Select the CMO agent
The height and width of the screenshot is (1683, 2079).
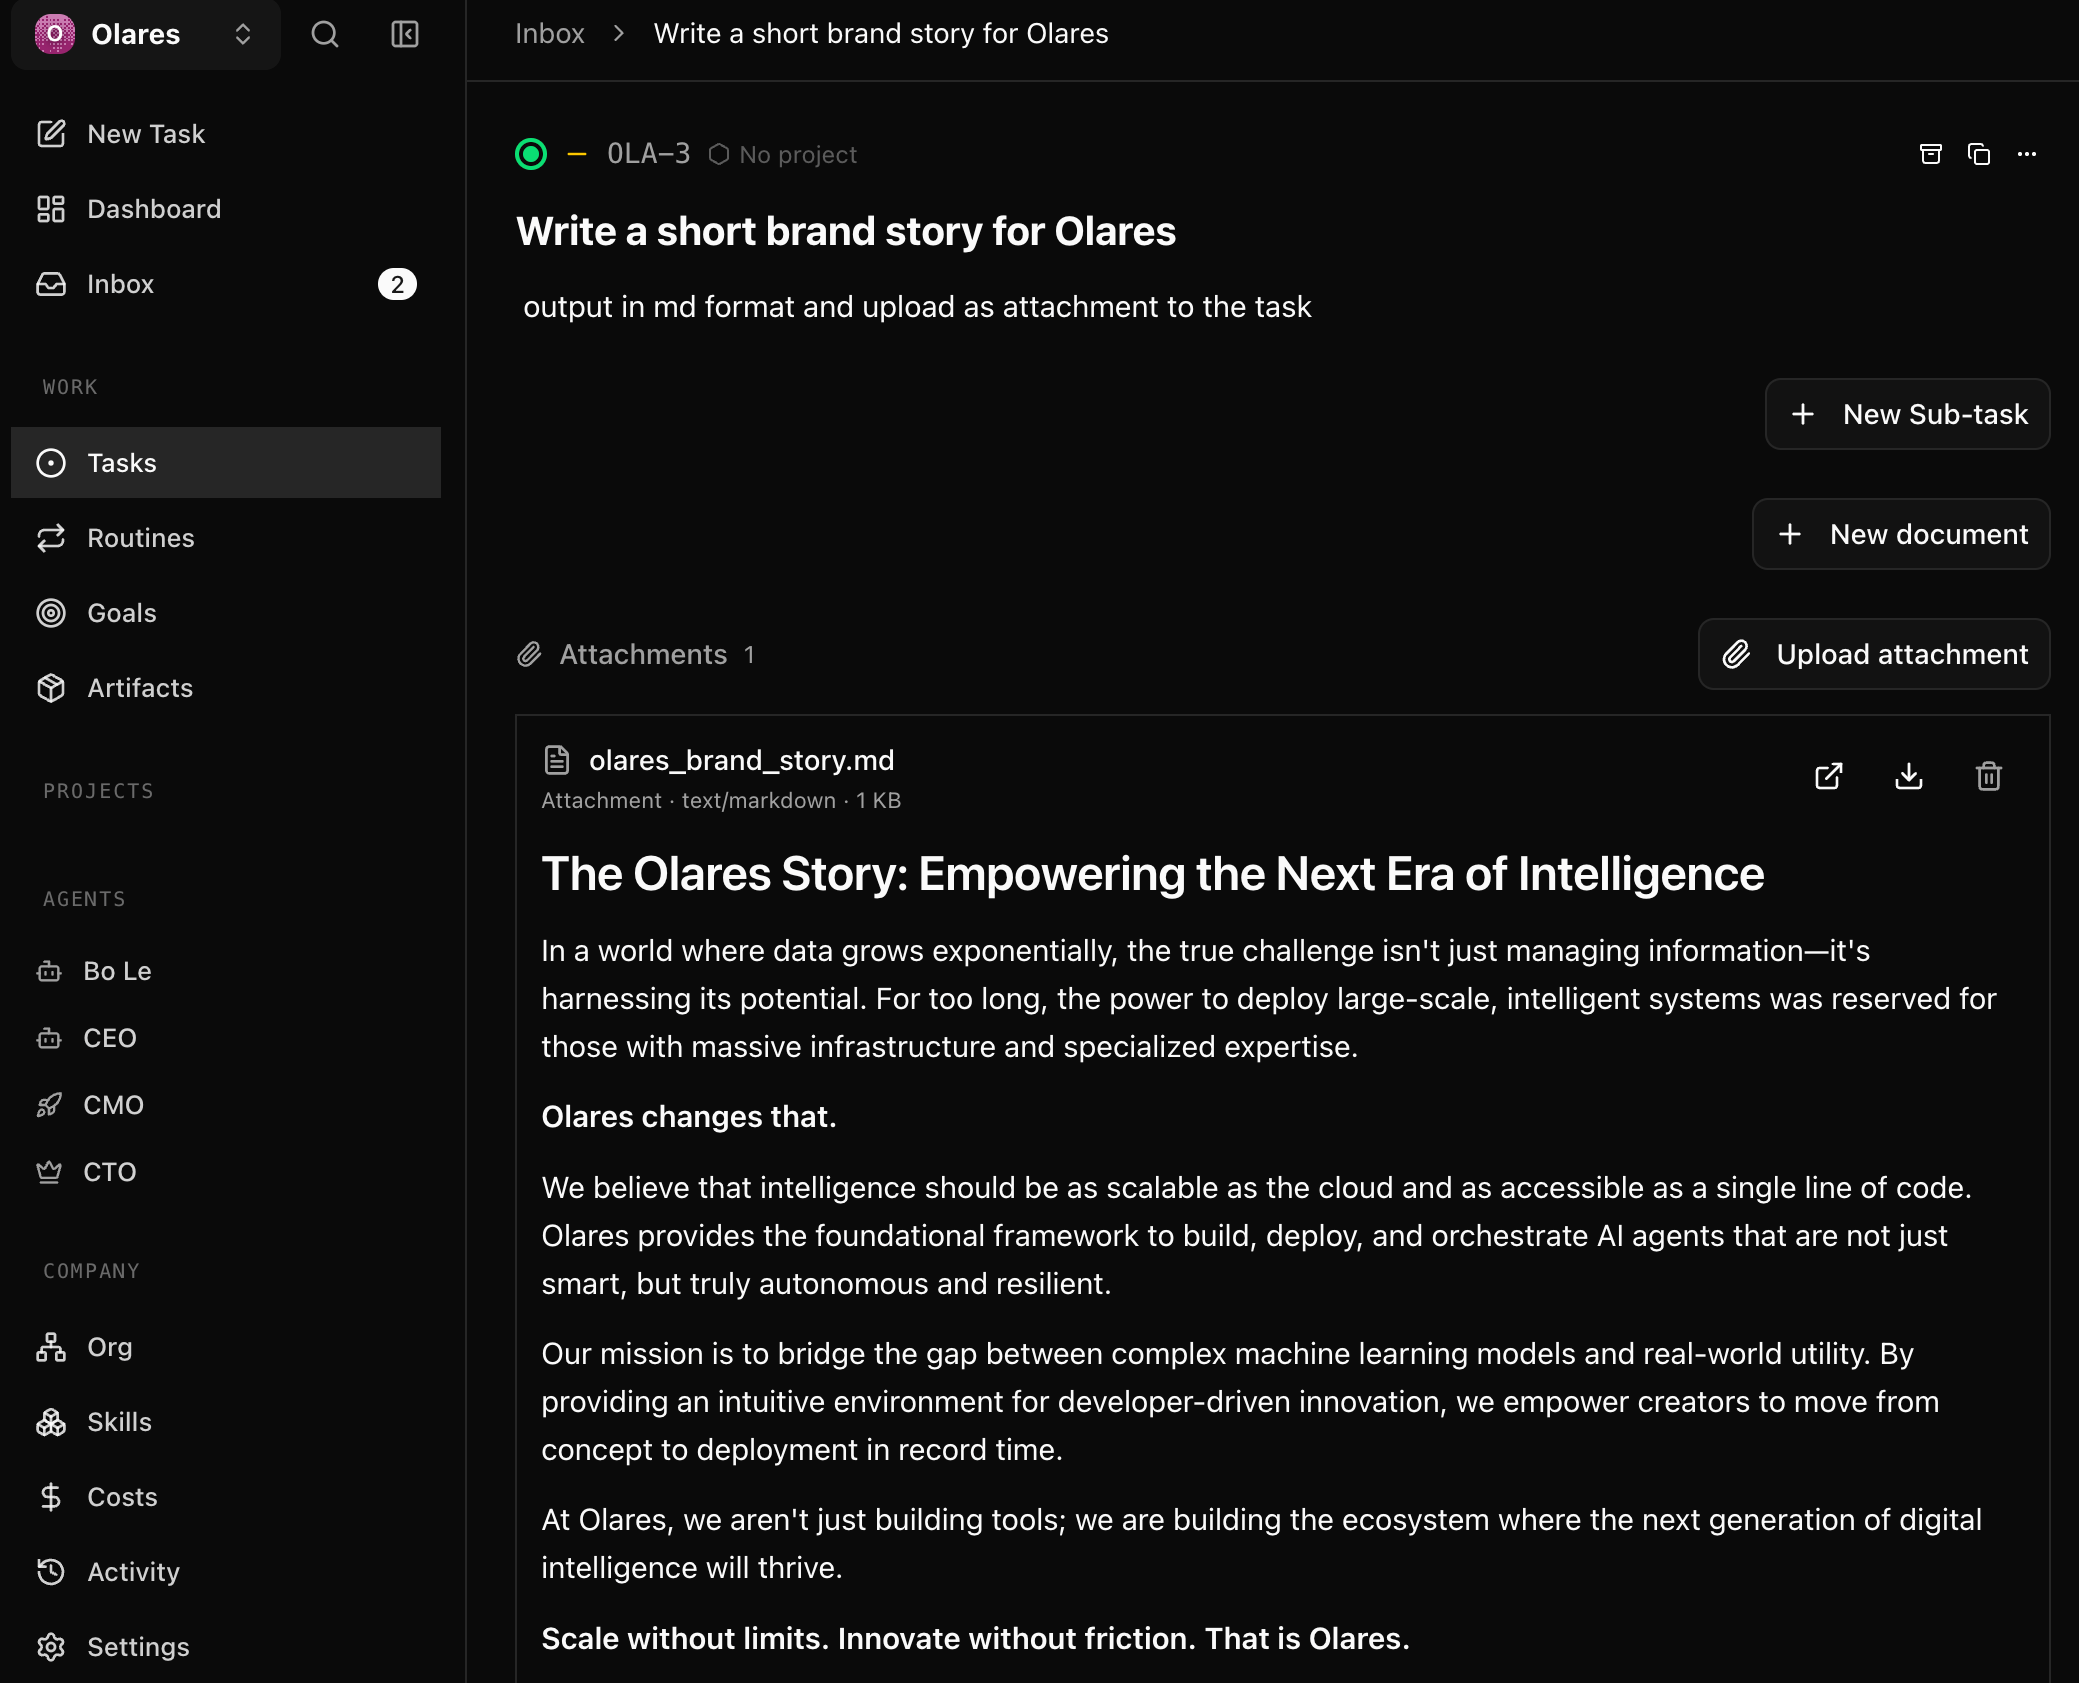coord(226,1105)
